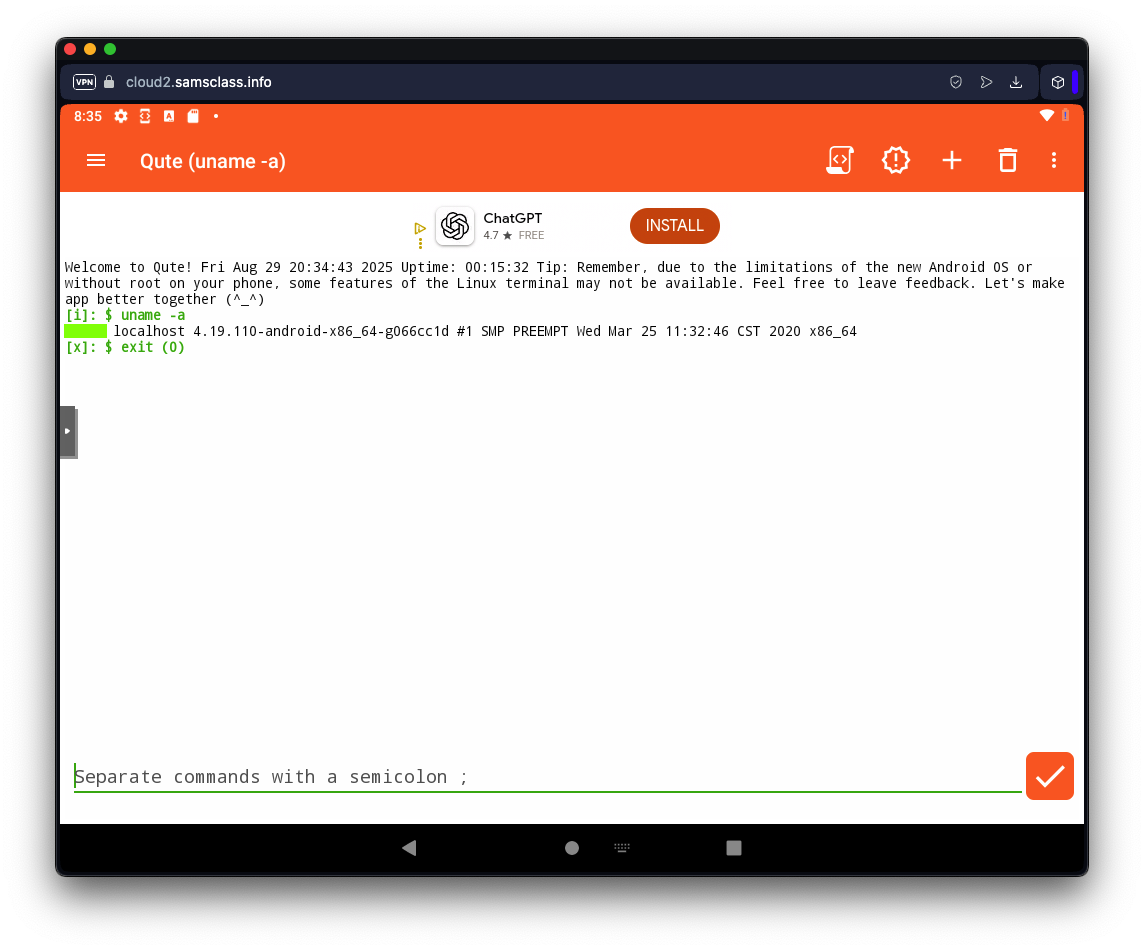Click the Wi-Fi status icon
The image size is (1144, 950).
click(1047, 115)
